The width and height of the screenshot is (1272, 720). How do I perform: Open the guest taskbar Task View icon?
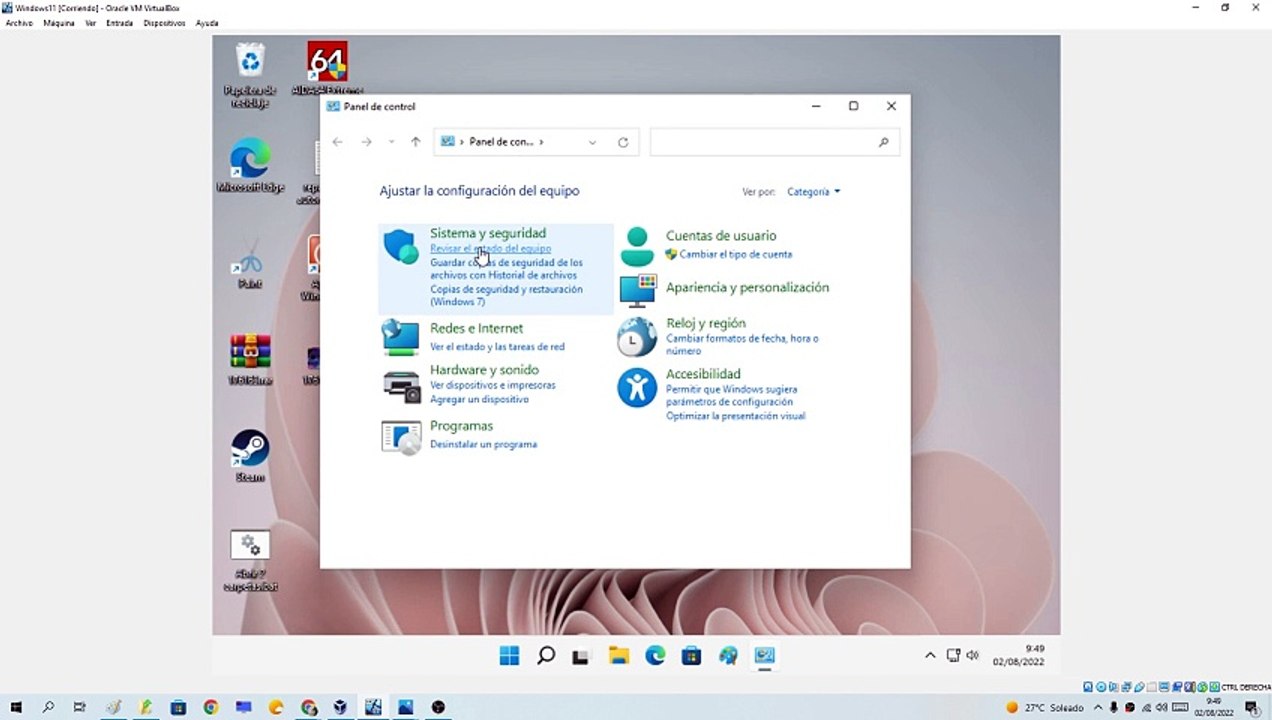coord(580,657)
